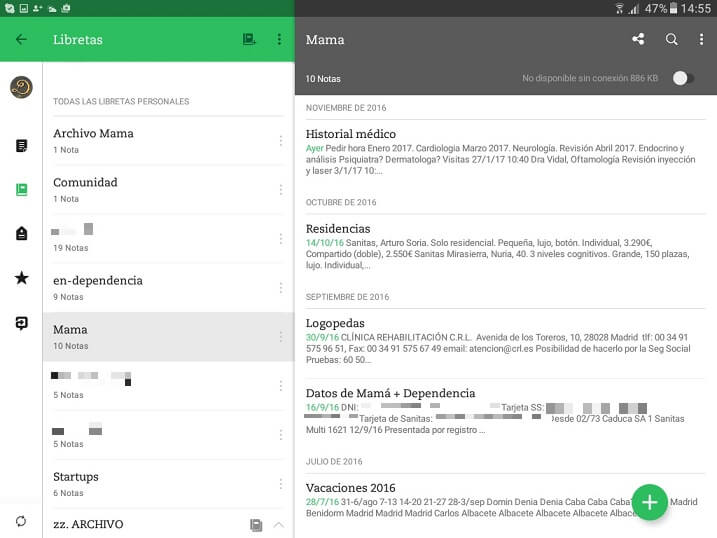
Task: Open options for Startups notebook
Action: click(x=280, y=484)
